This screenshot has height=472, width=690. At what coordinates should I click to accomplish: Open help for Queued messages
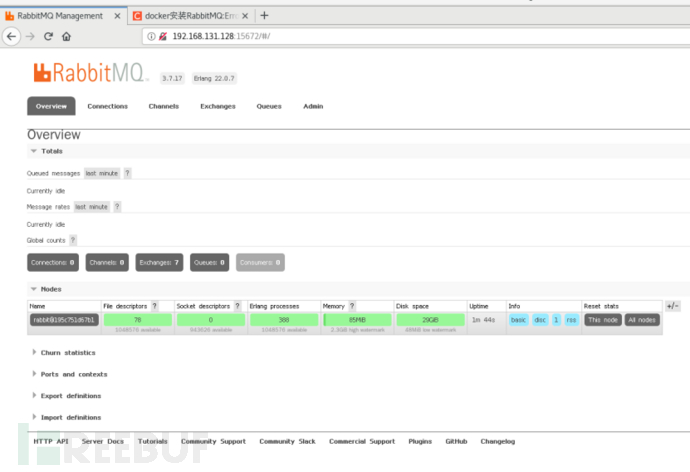(x=128, y=173)
